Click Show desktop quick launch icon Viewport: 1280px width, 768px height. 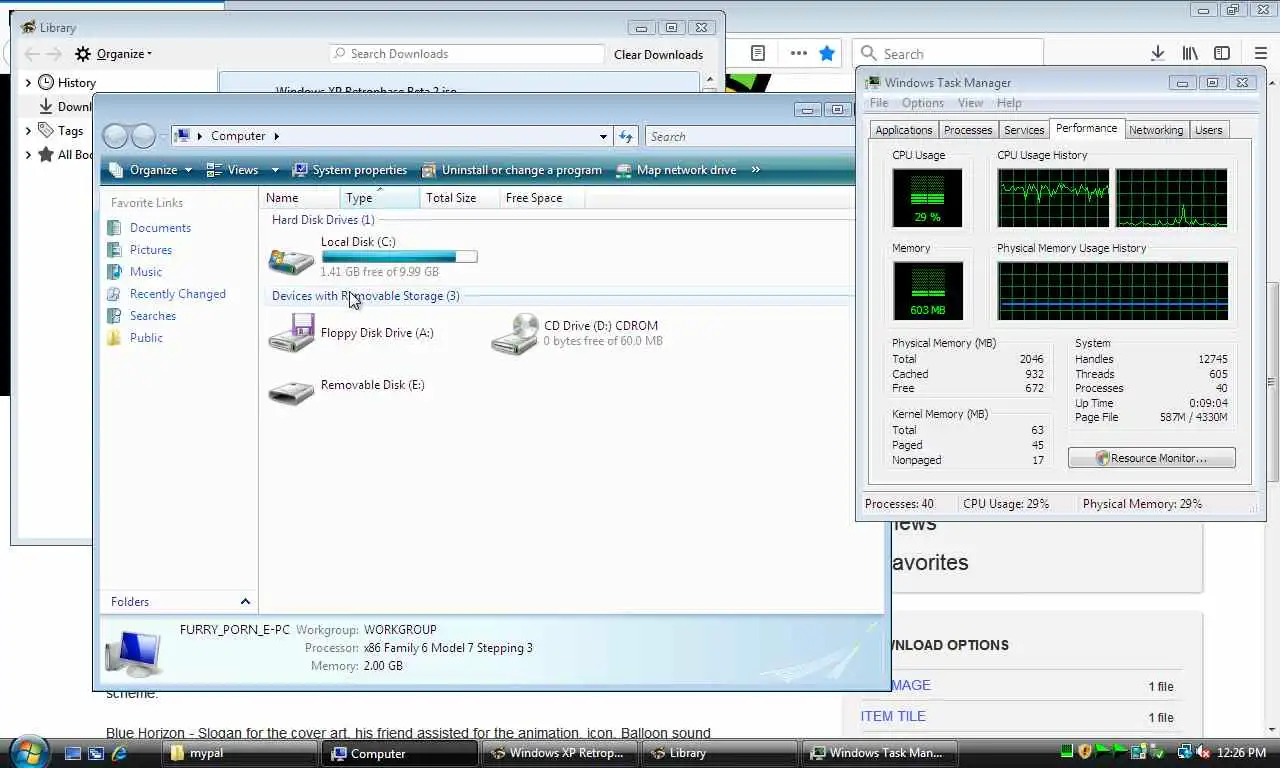pyautogui.click(x=73, y=753)
